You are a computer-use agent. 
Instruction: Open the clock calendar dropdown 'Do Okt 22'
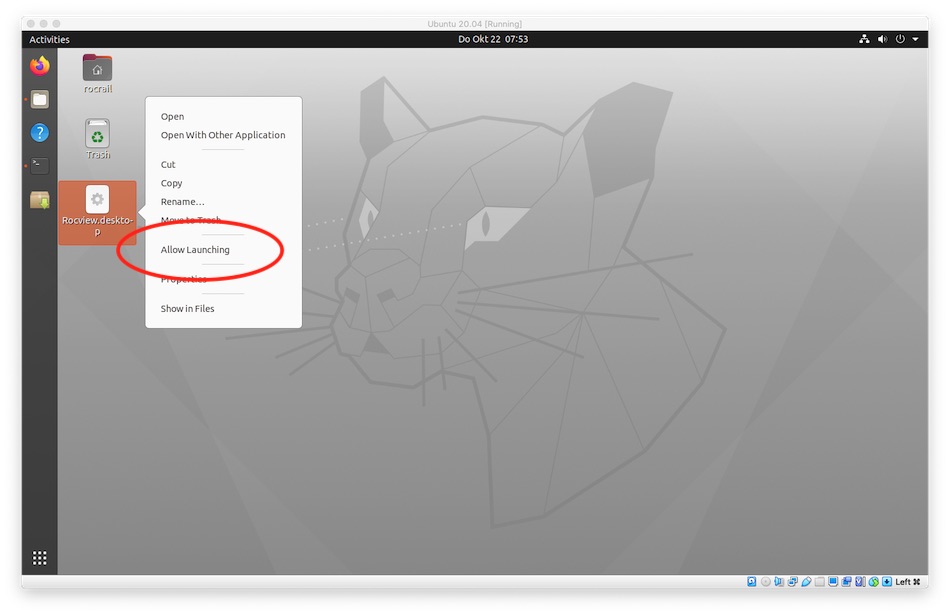click(x=492, y=39)
